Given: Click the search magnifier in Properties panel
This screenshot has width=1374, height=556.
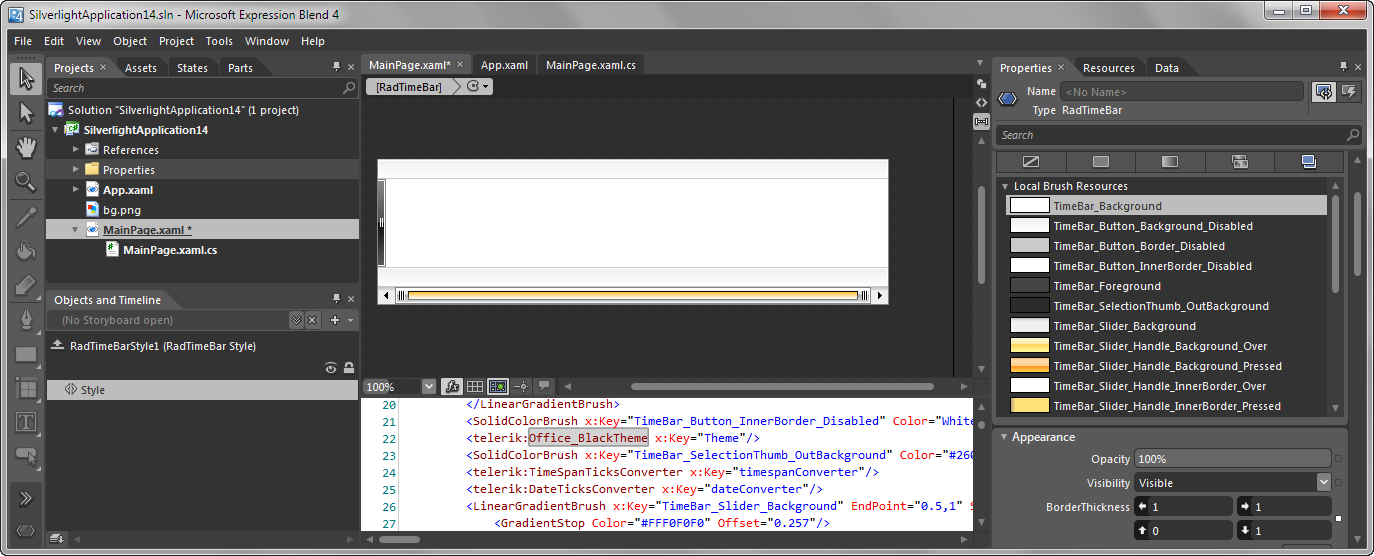Looking at the screenshot, I should [x=1353, y=135].
